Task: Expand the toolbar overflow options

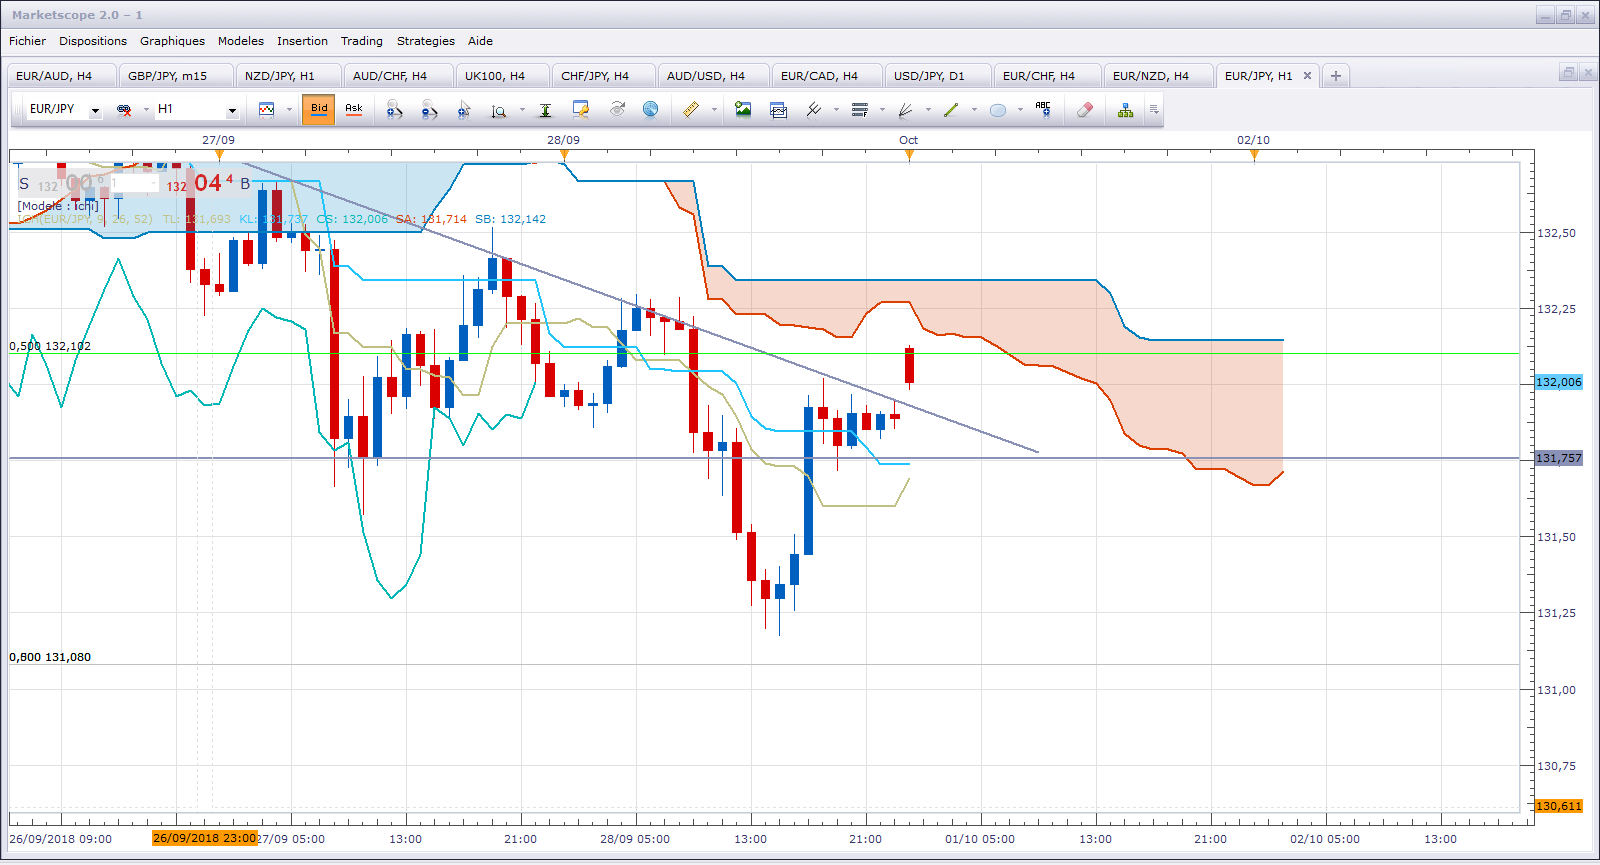Action: [x=1154, y=110]
